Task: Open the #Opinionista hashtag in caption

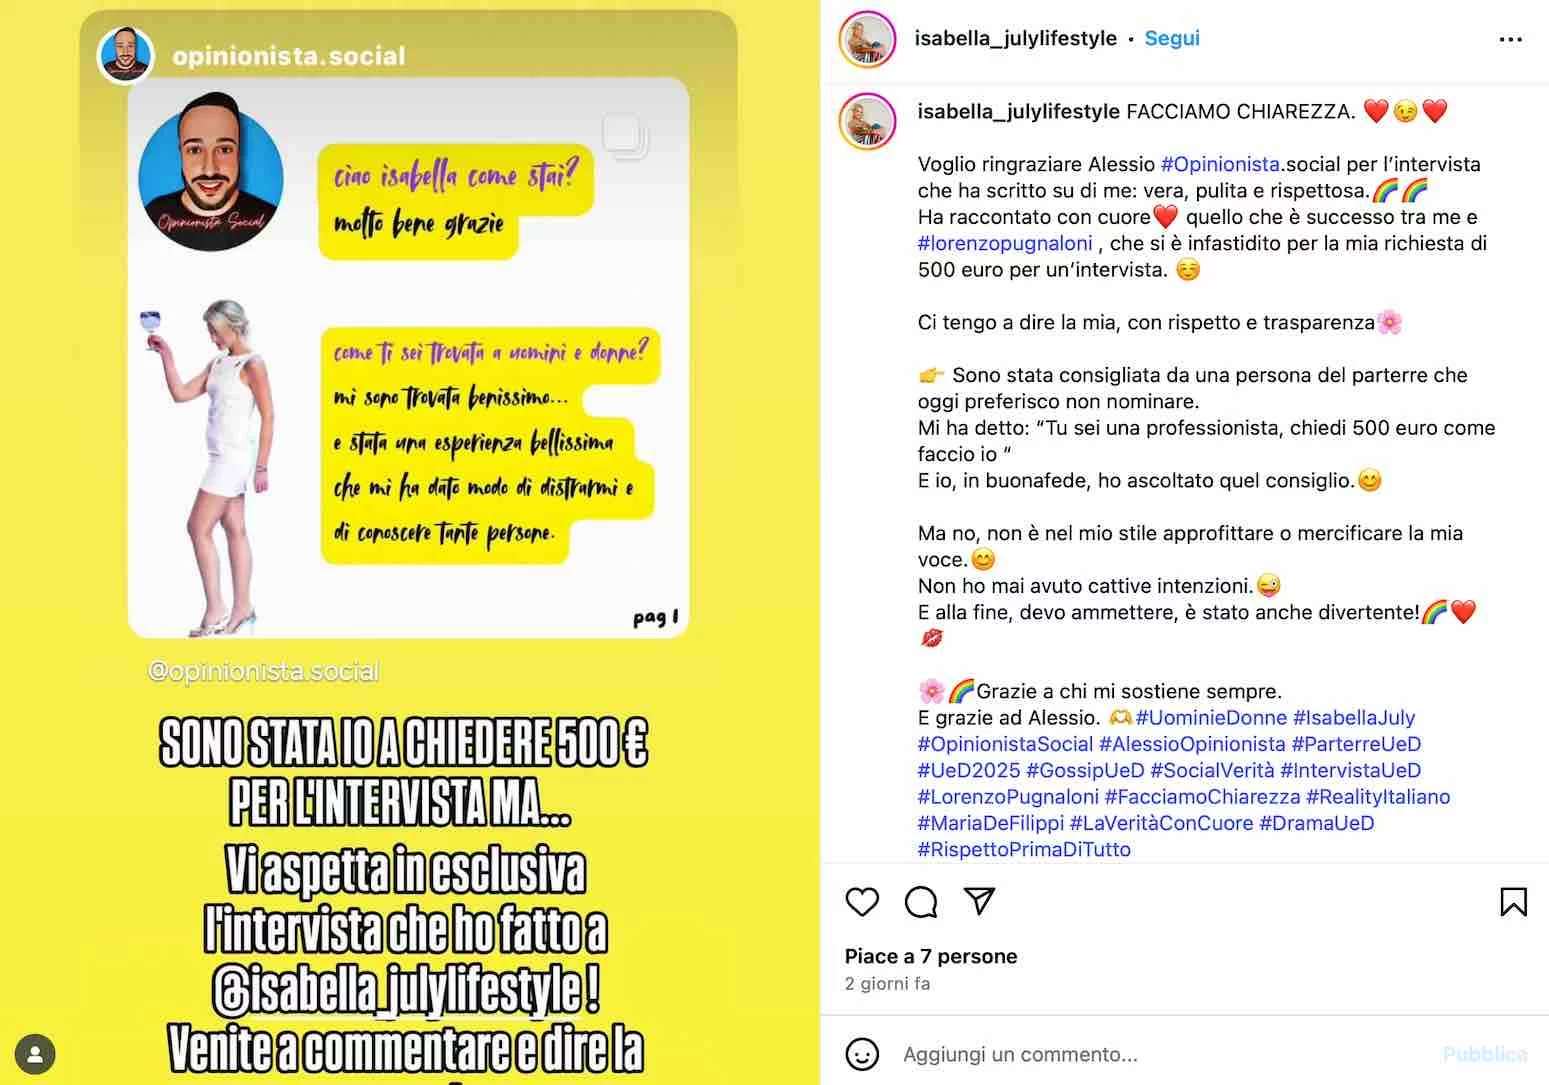Action: 1220,164
